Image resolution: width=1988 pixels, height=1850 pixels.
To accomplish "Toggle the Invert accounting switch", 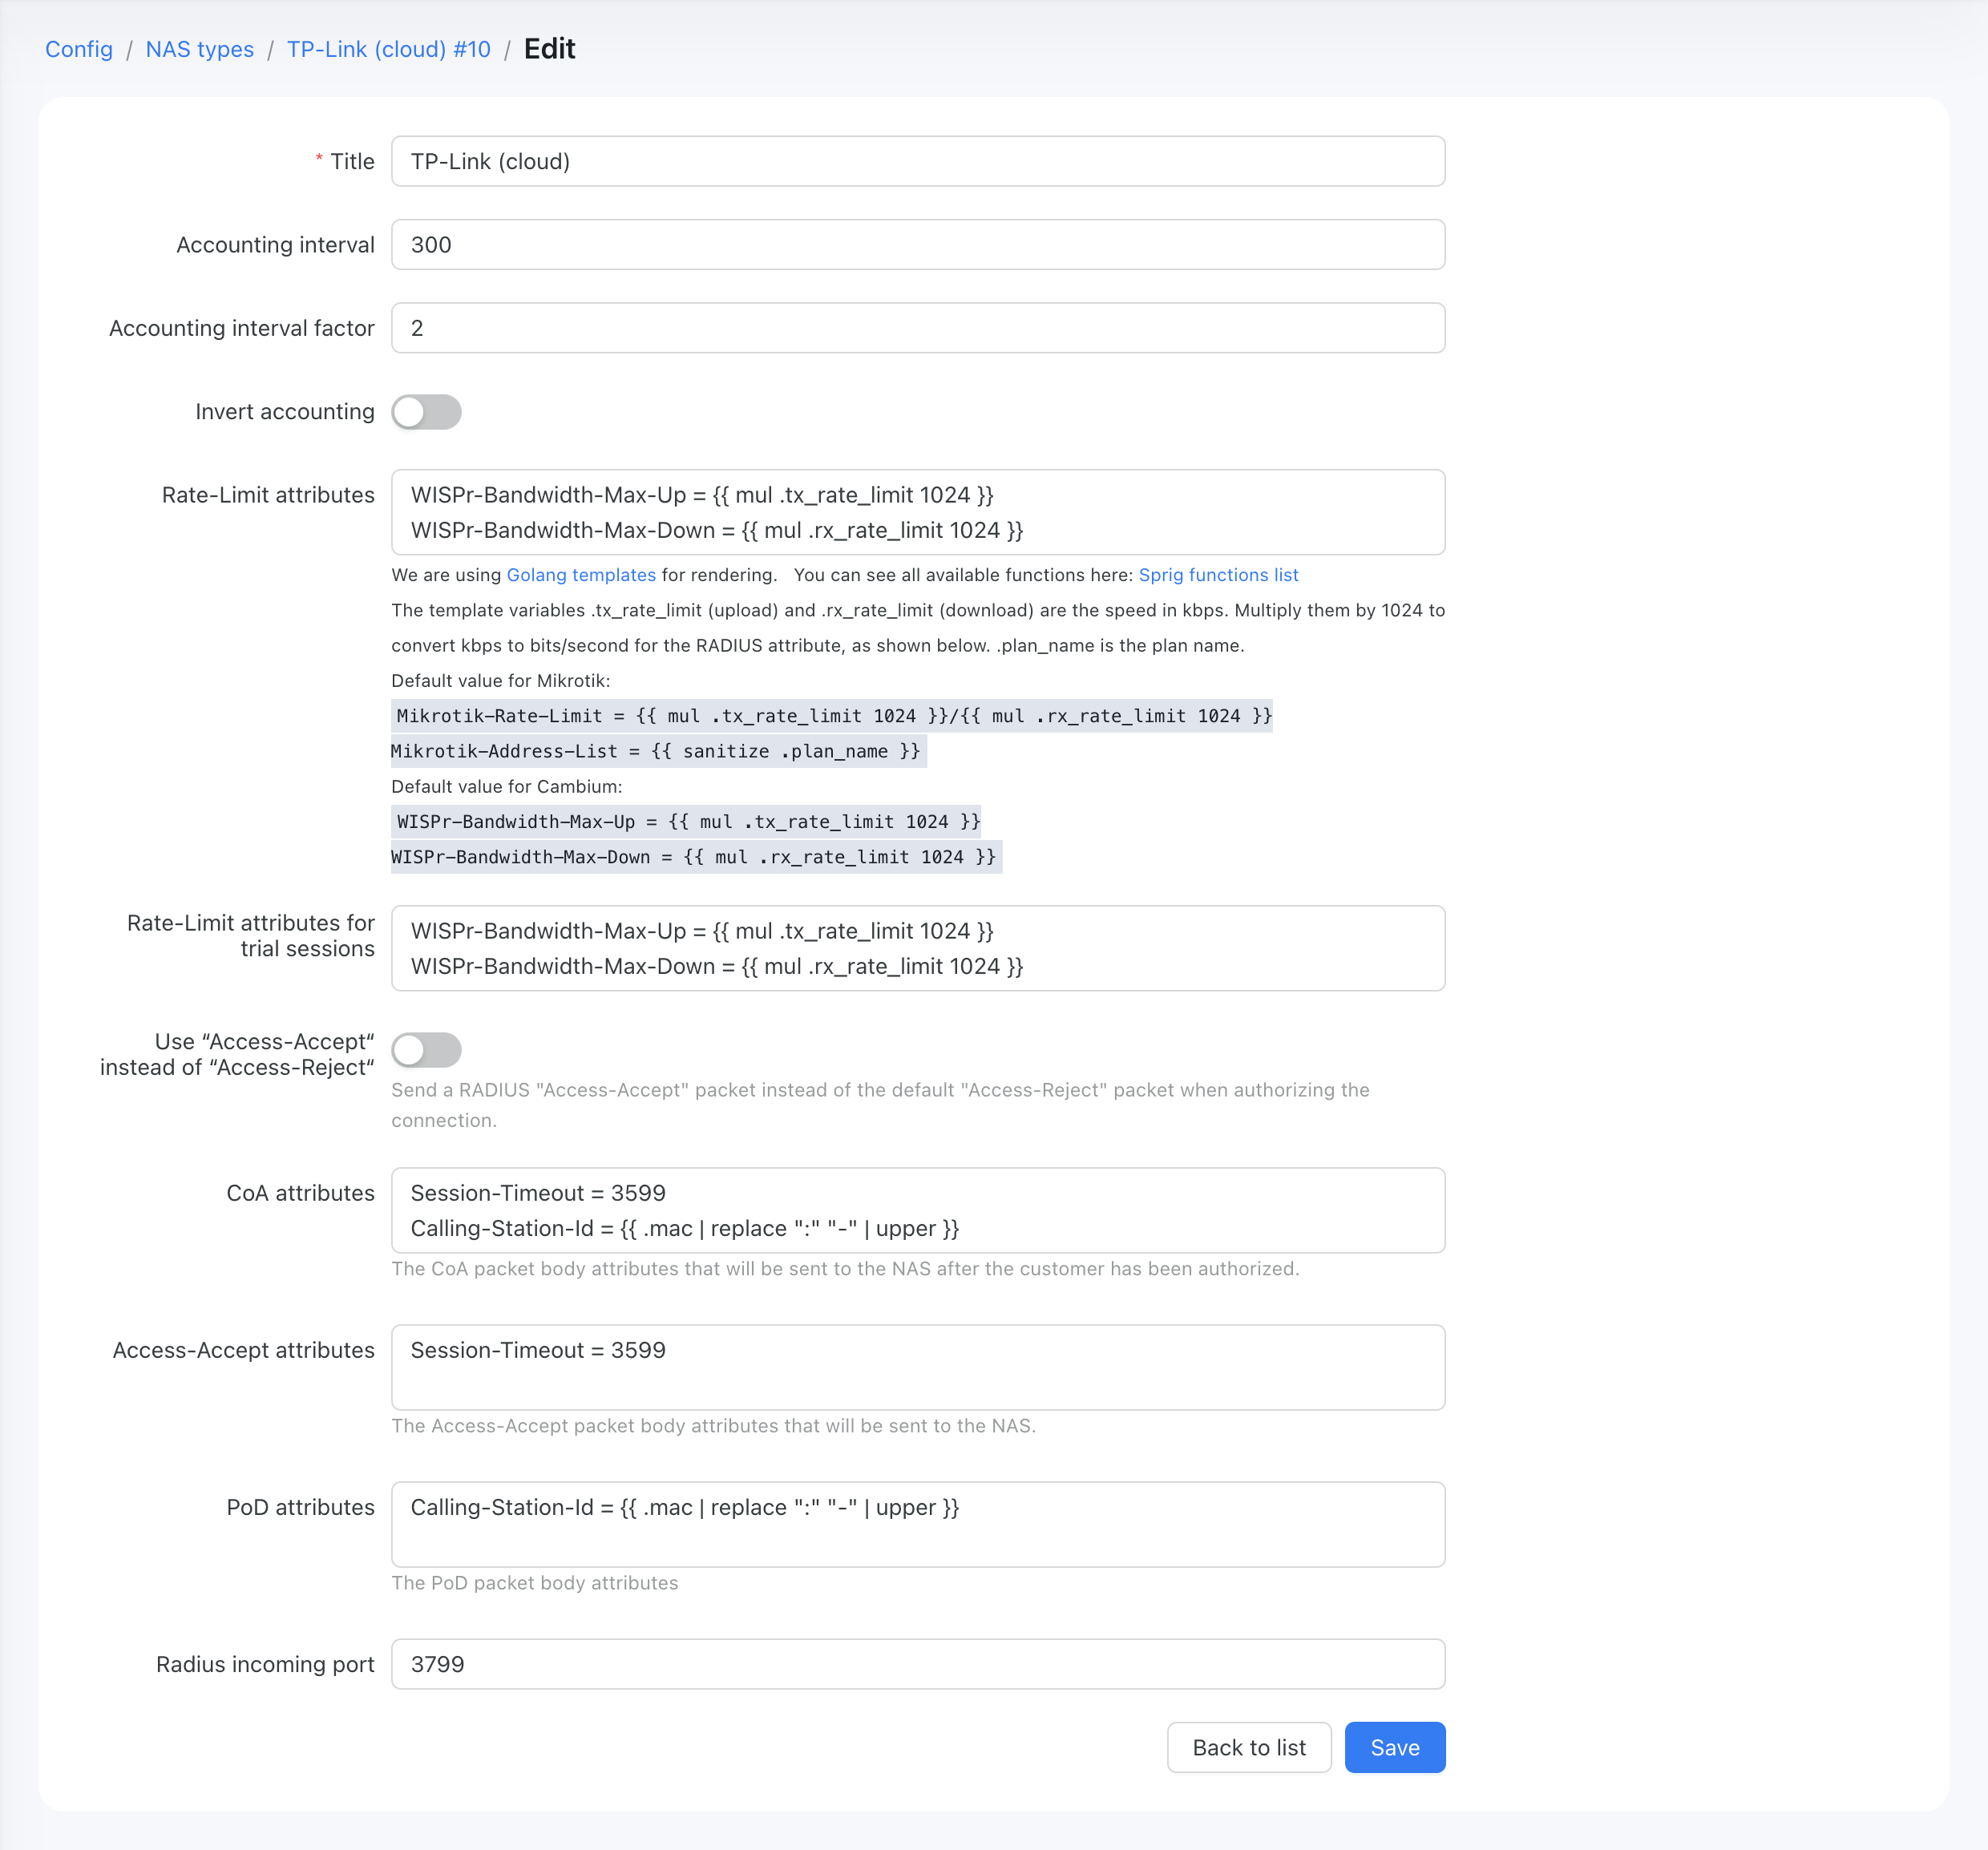I will (x=426, y=412).
